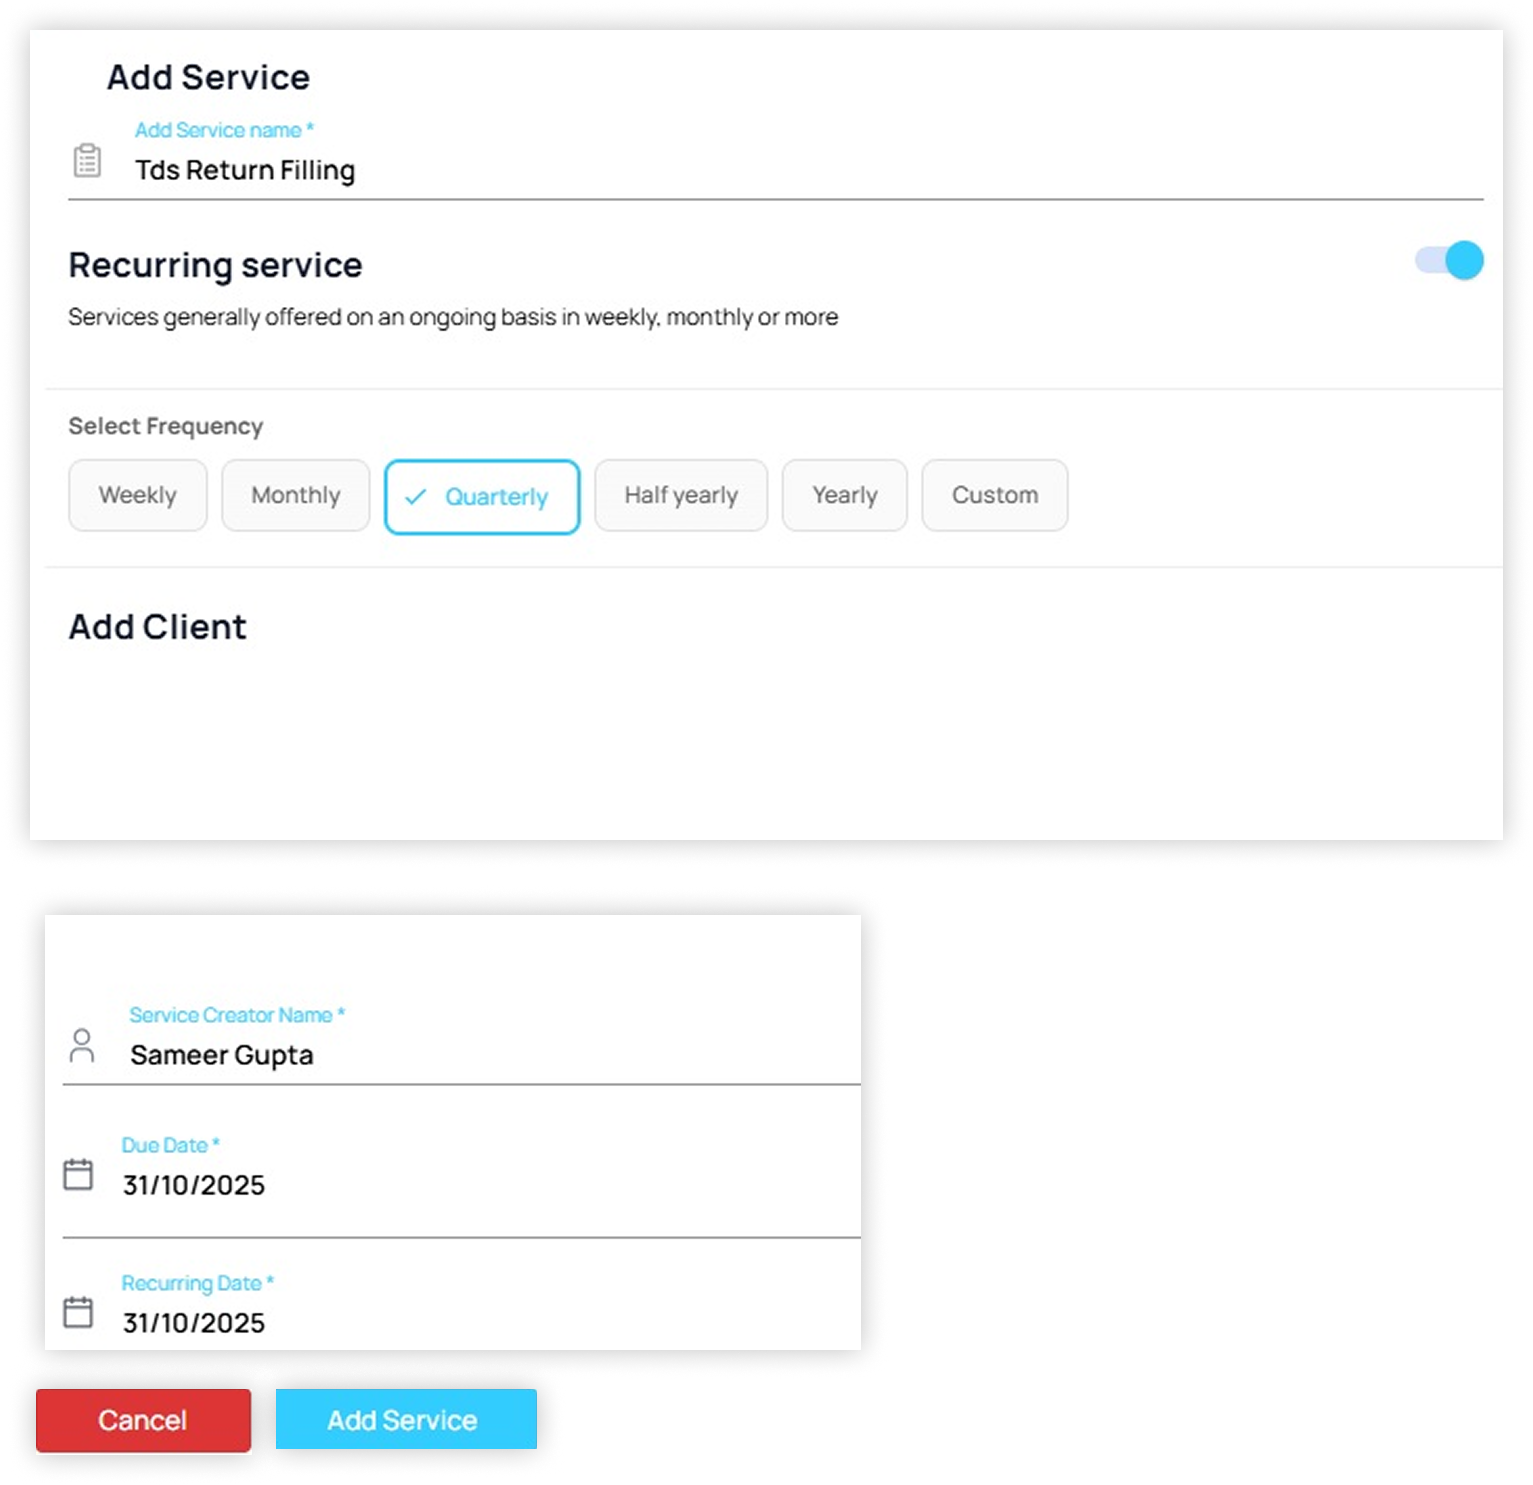Submit with the blue Add Service button
1533x1485 pixels.
(405, 1420)
